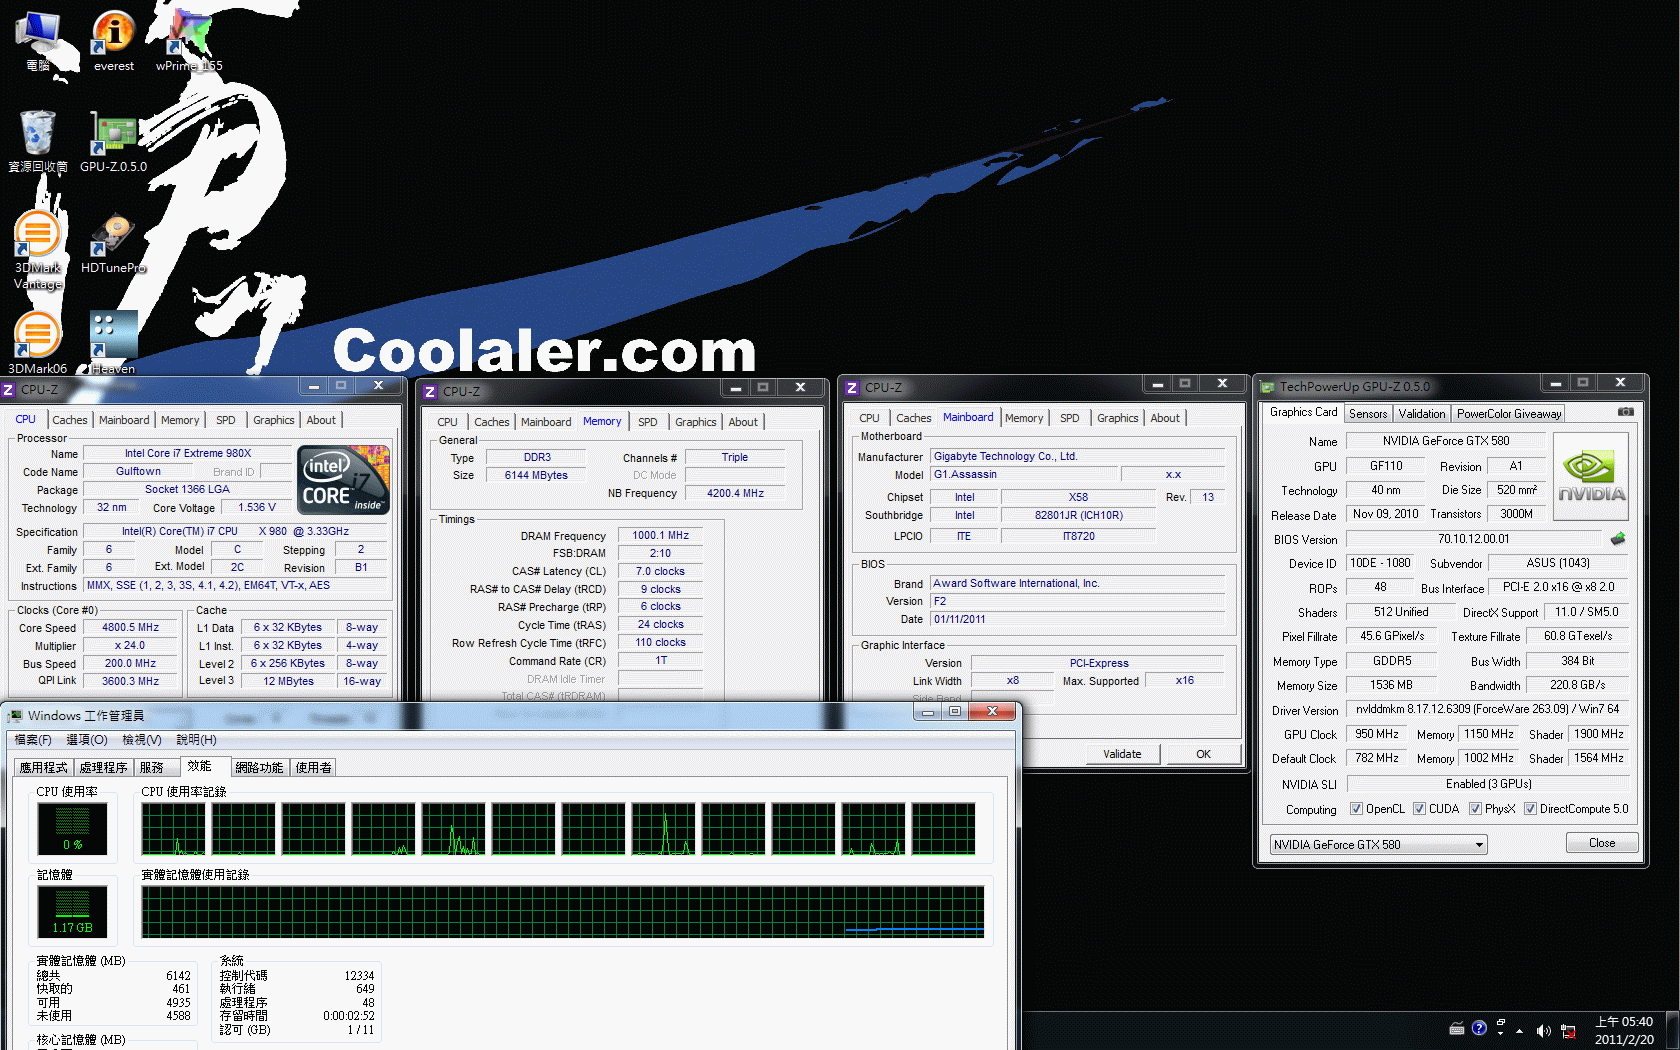Open About tab in first CPU-Z window
The height and width of the screenshot is (1050, 1680).
(x=321, y=420)
